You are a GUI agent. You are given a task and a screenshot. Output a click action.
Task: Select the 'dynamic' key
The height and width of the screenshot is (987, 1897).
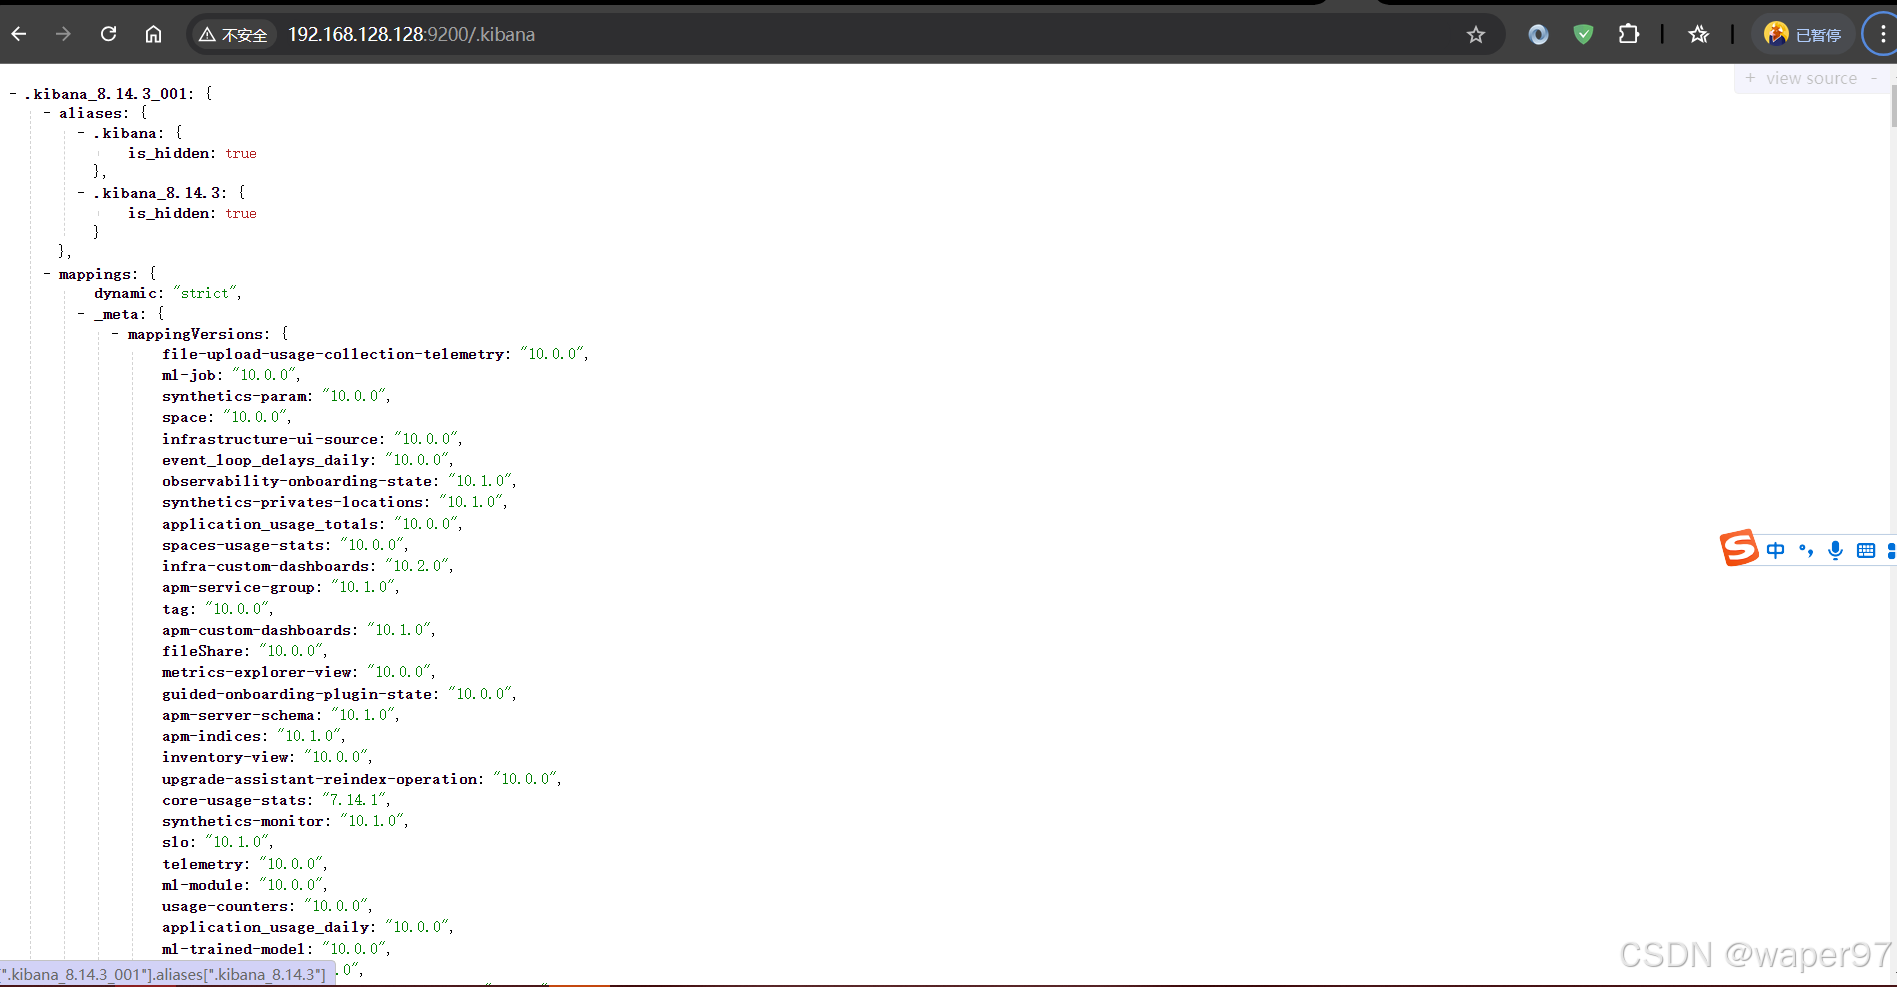[126, 293]
